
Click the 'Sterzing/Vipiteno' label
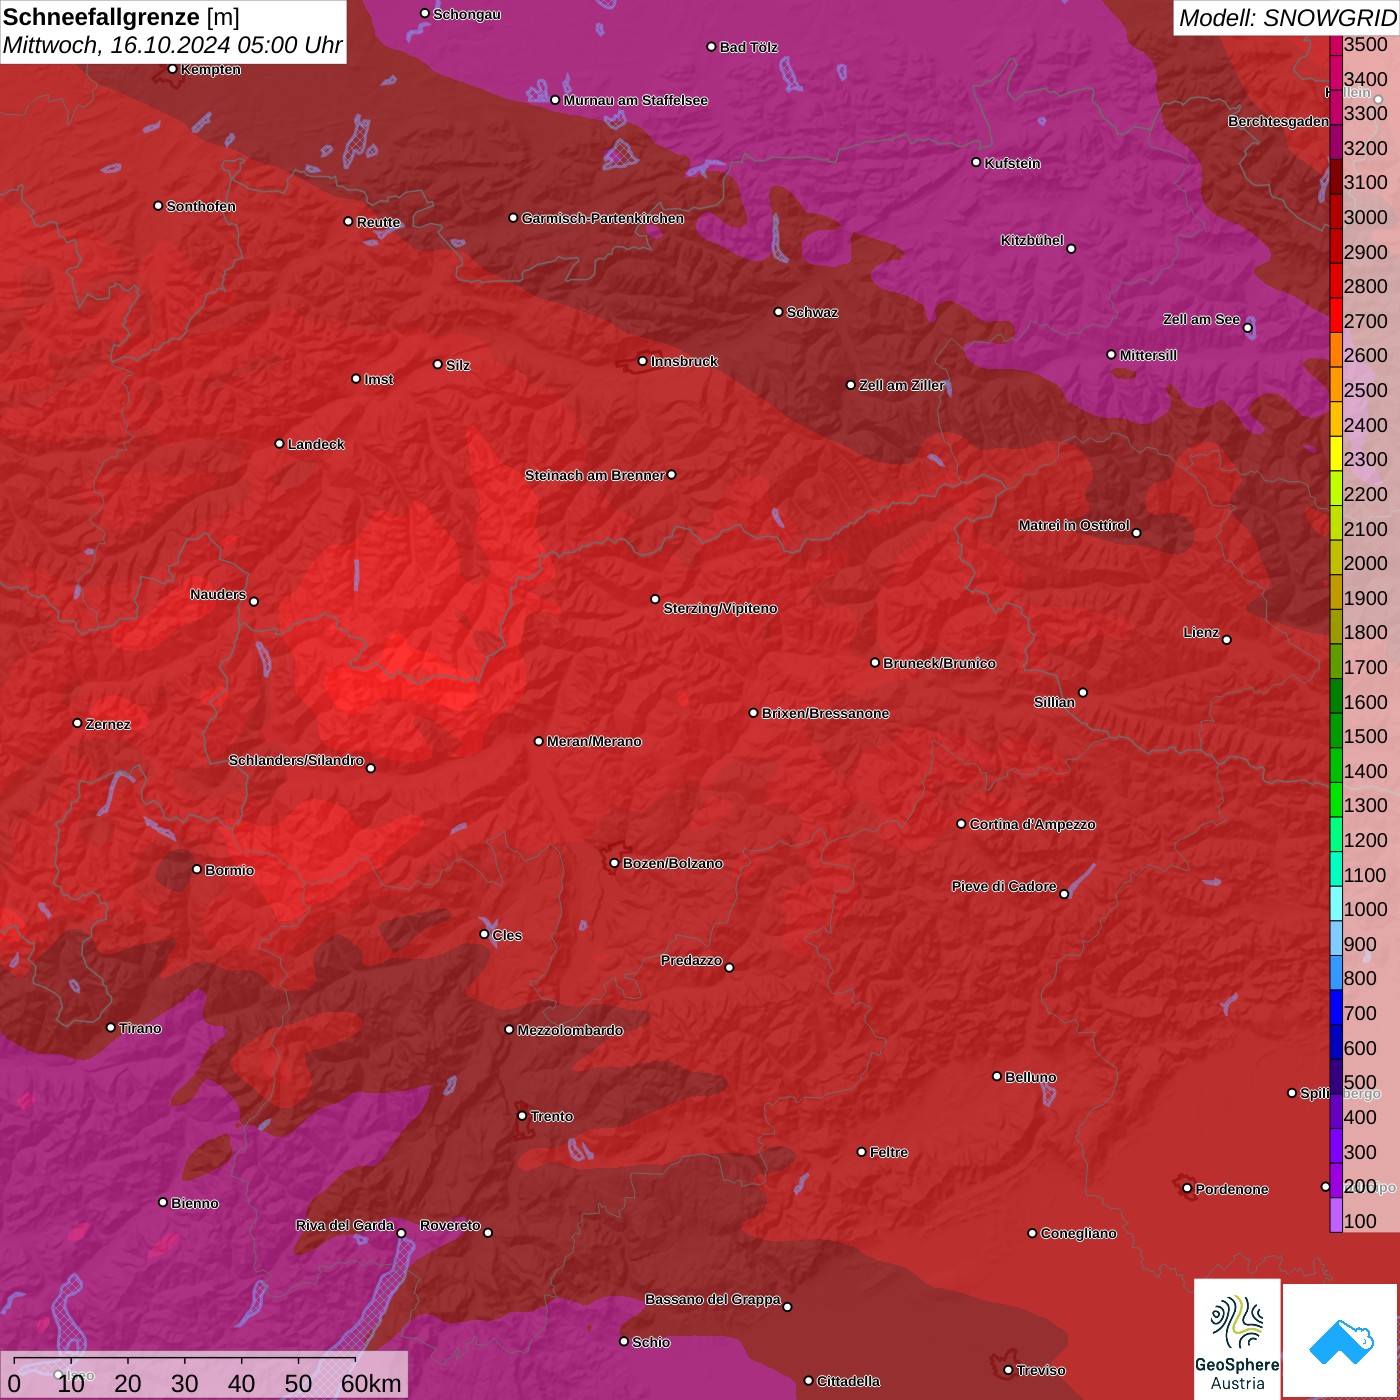pos(720,608)
